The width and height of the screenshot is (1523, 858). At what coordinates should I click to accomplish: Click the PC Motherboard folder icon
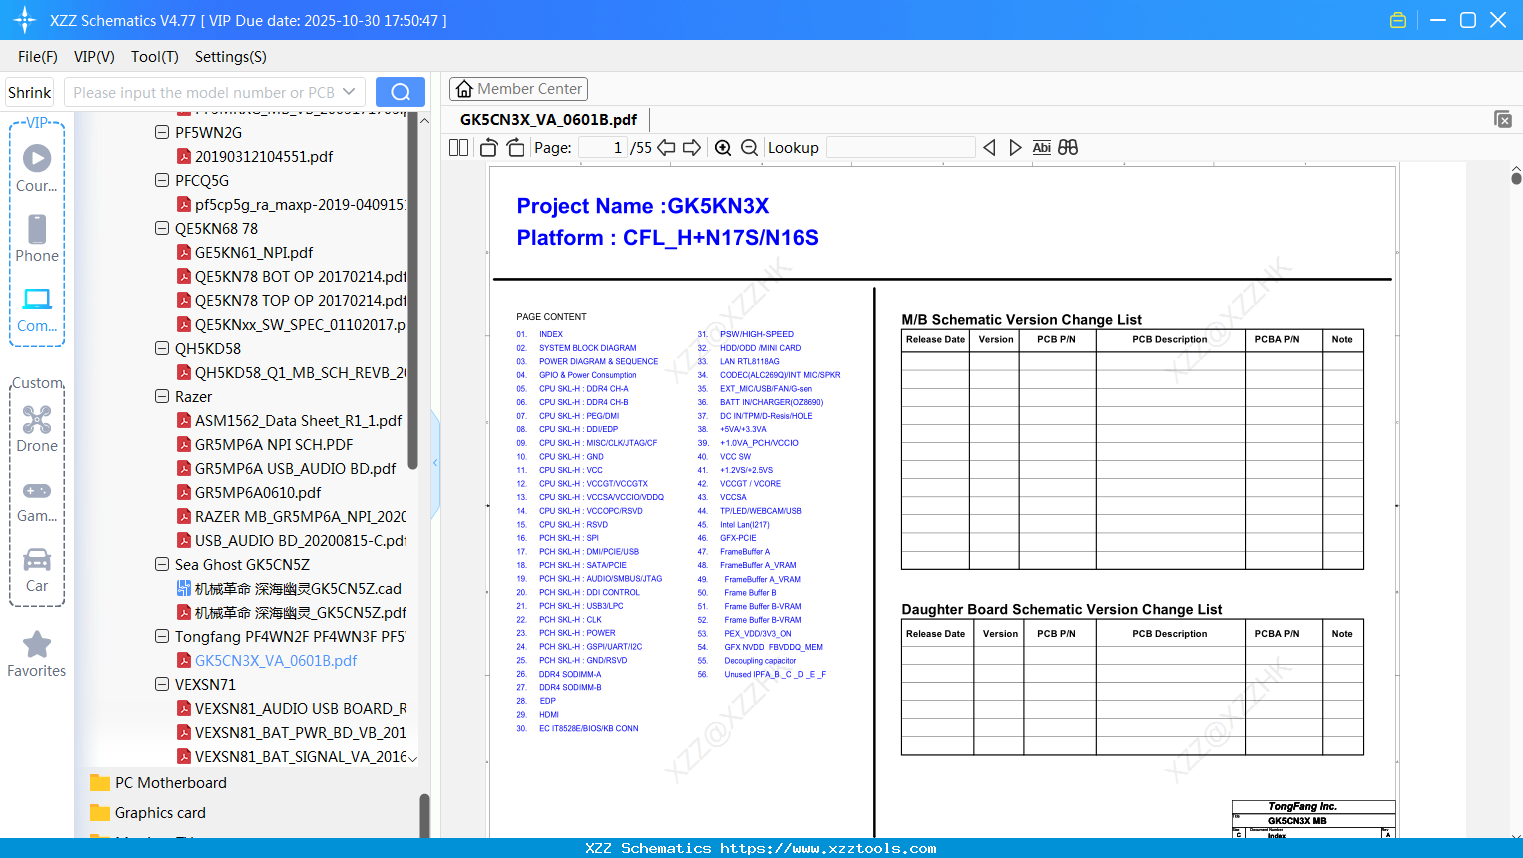(x=100, y=783)
